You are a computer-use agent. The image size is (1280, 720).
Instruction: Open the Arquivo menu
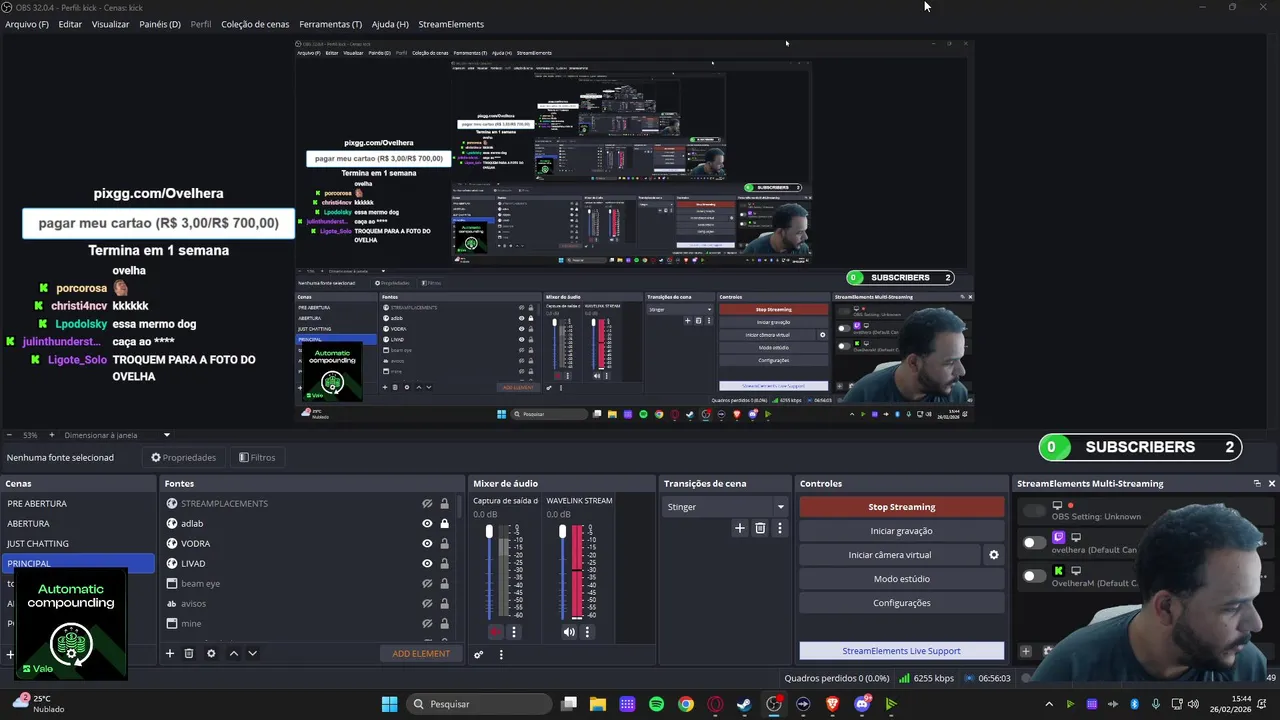click(x=27, y=24)
